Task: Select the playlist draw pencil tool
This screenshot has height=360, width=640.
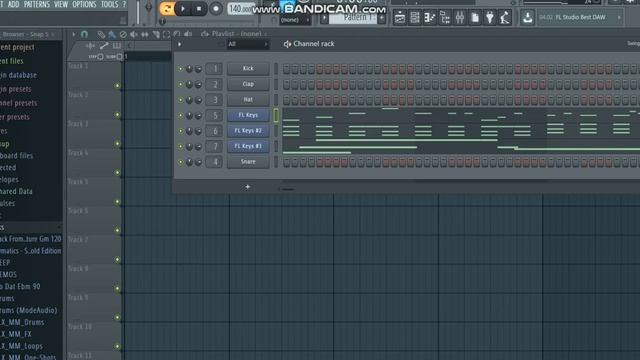Action: point(101,35)
